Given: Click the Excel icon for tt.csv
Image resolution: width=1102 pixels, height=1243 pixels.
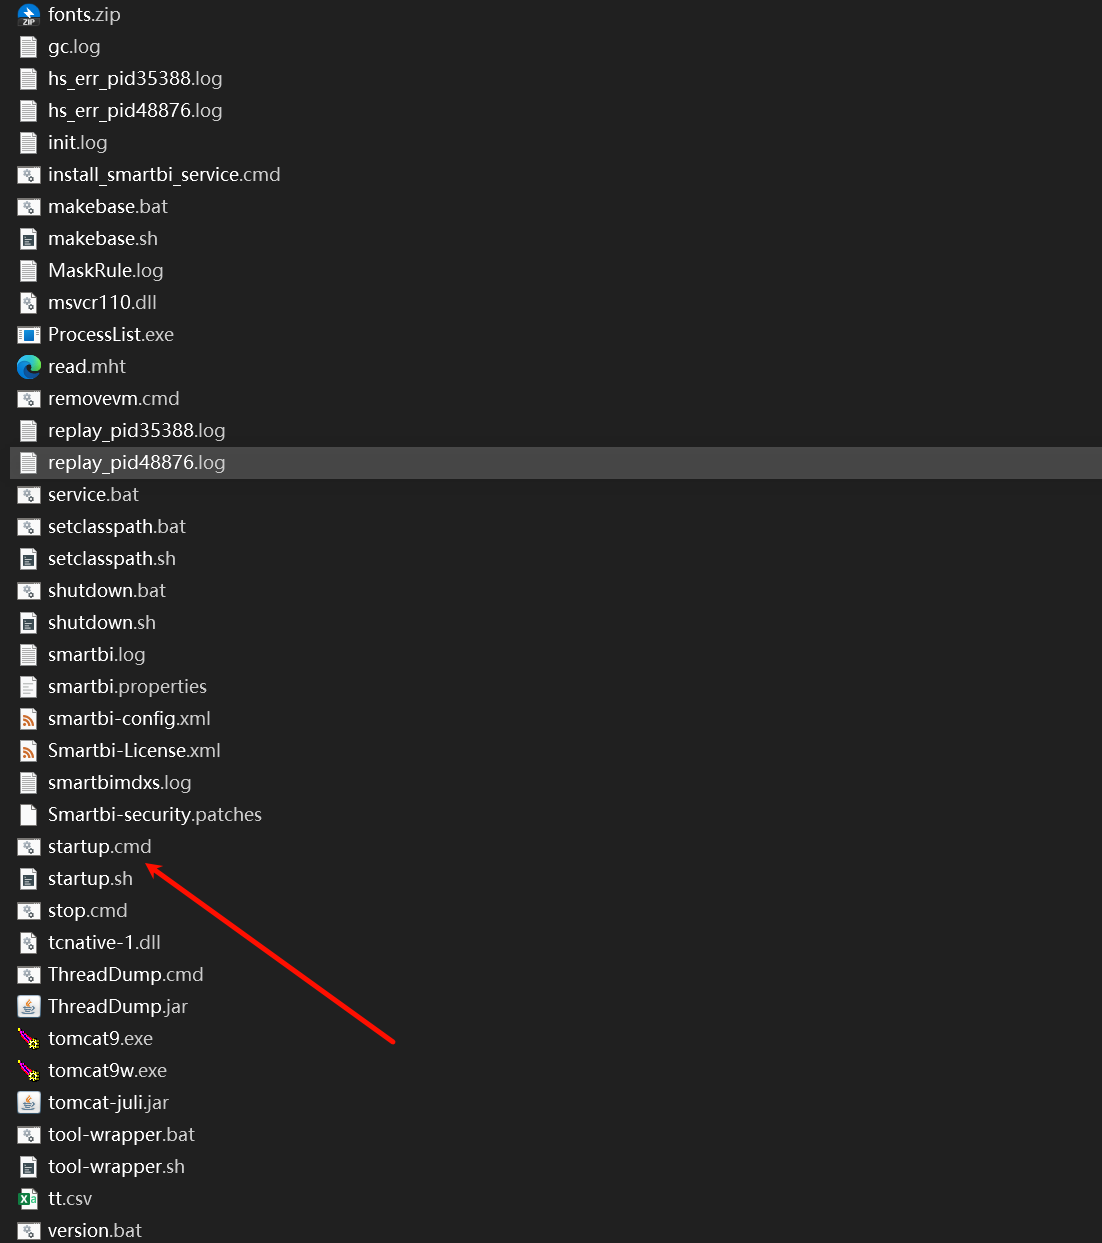Looking at the screenshot, I should point(29,1199).
